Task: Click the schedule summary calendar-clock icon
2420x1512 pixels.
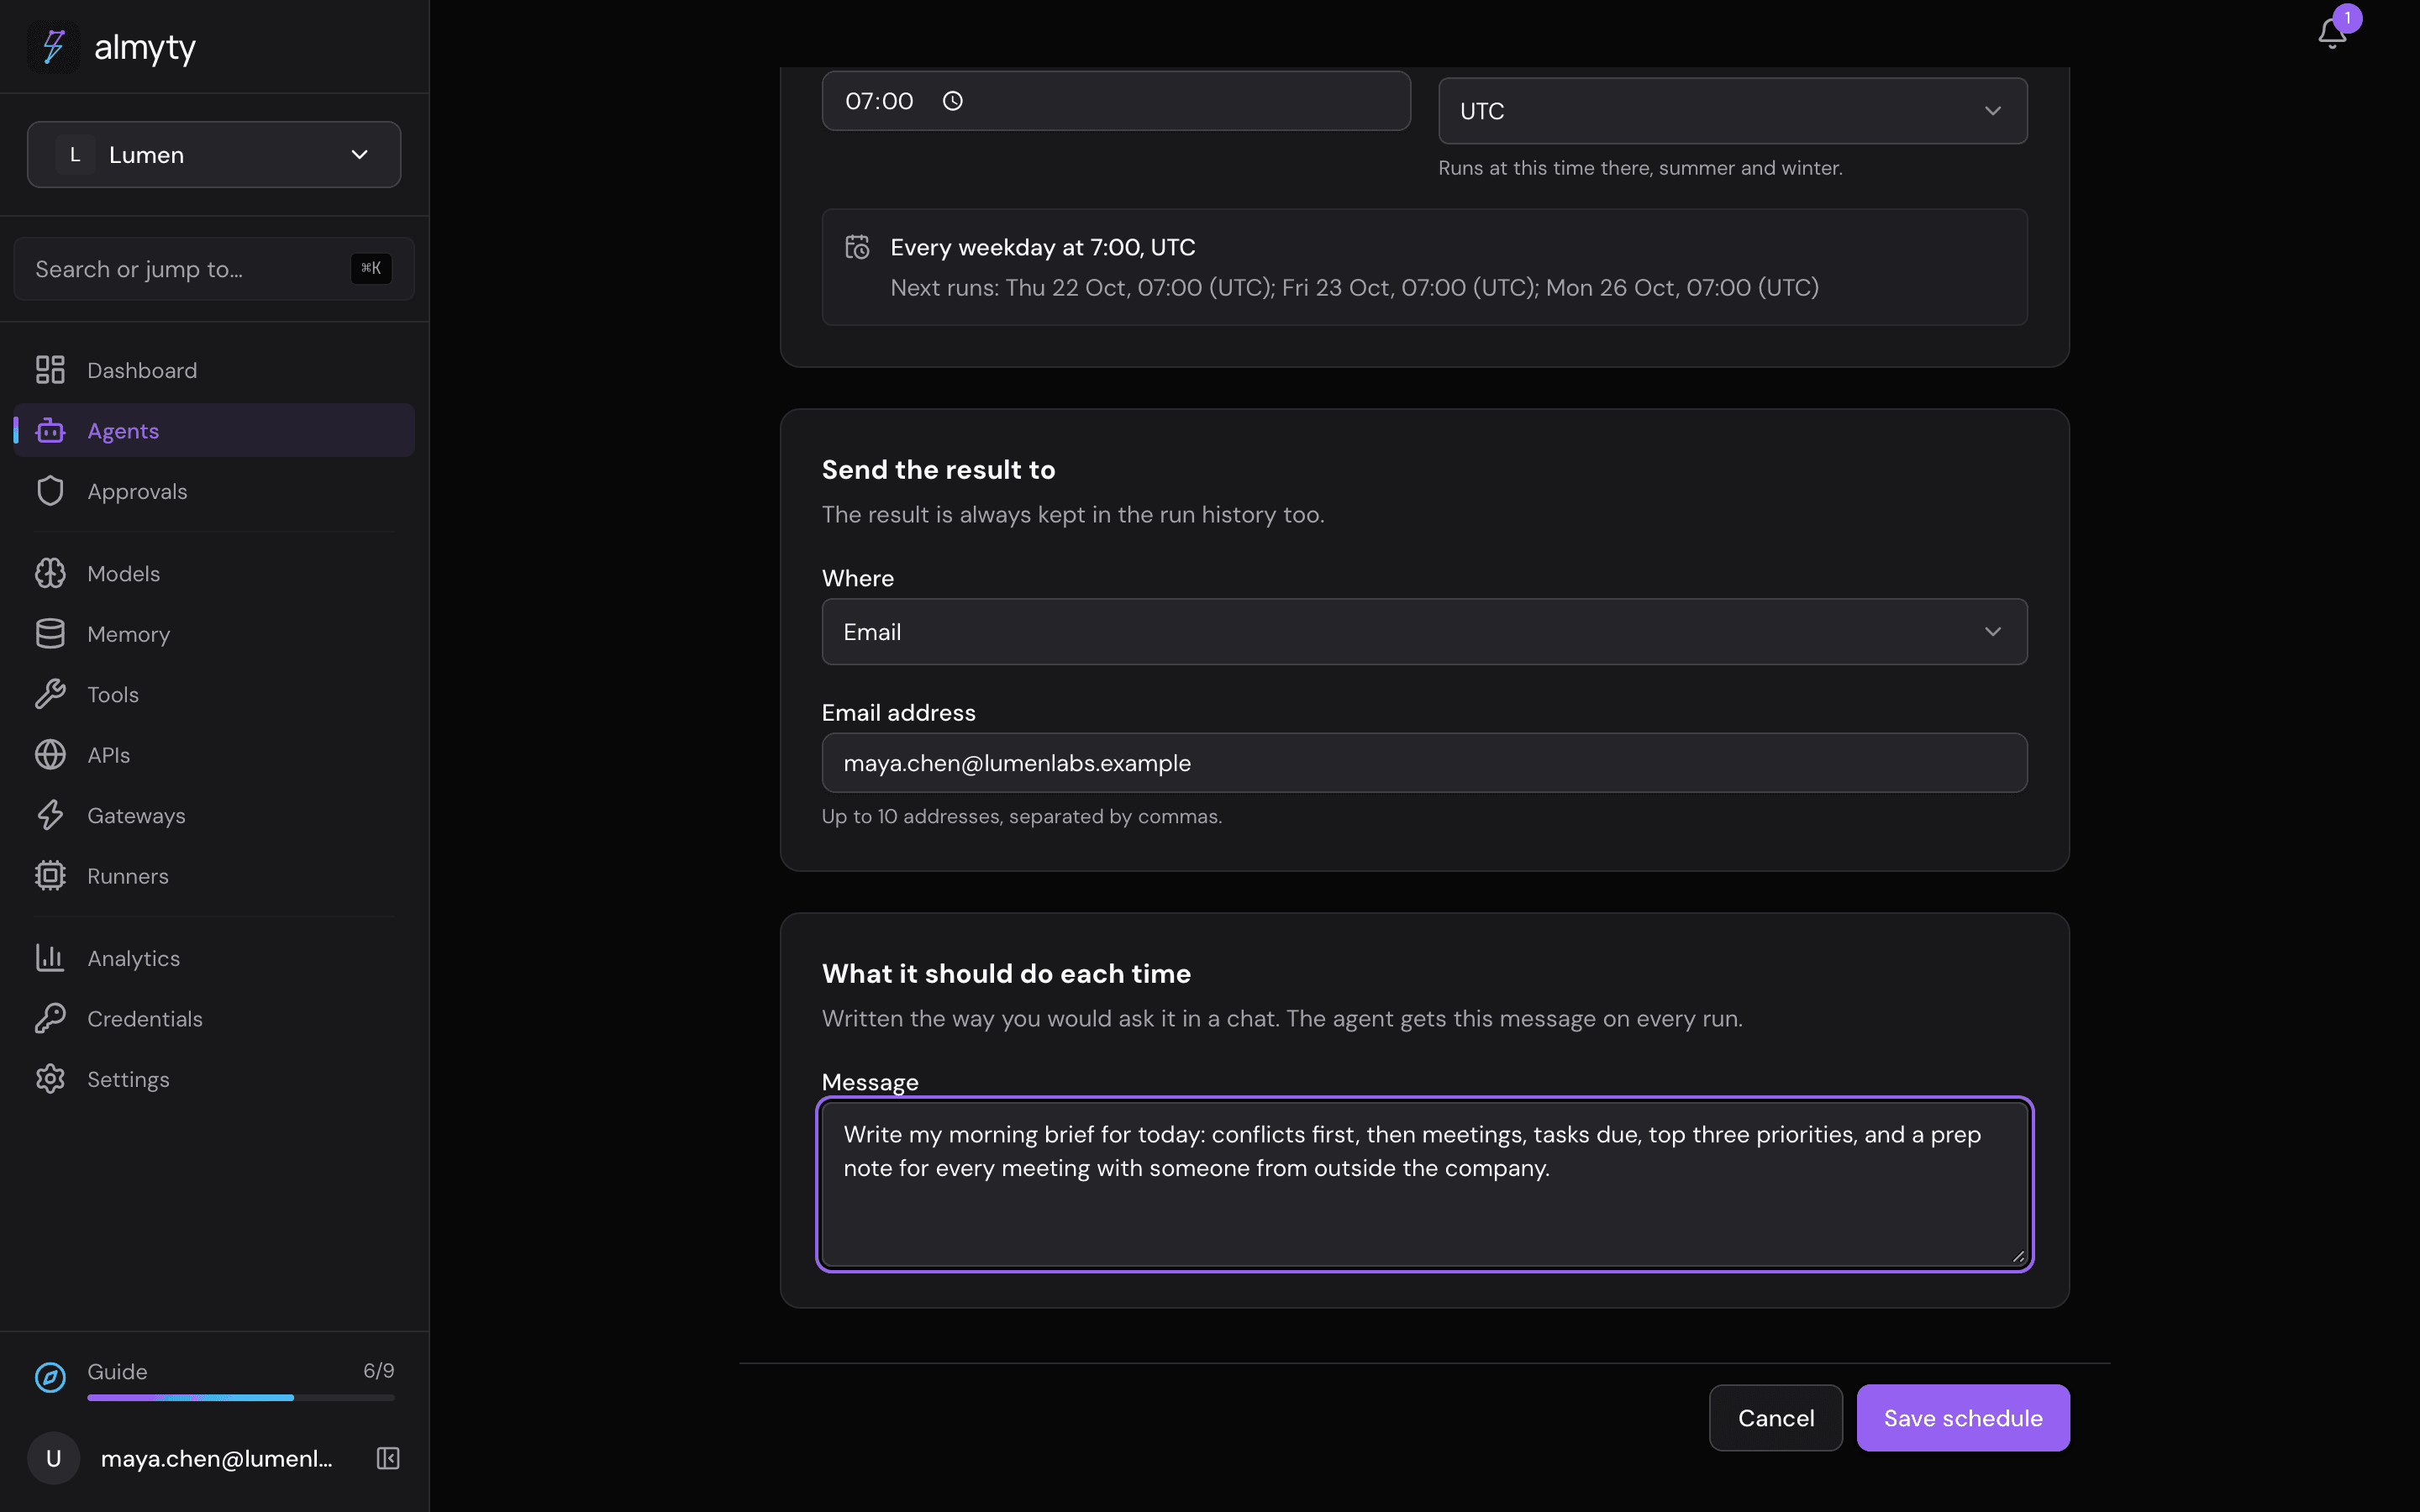Action: (x=857, y=247)
